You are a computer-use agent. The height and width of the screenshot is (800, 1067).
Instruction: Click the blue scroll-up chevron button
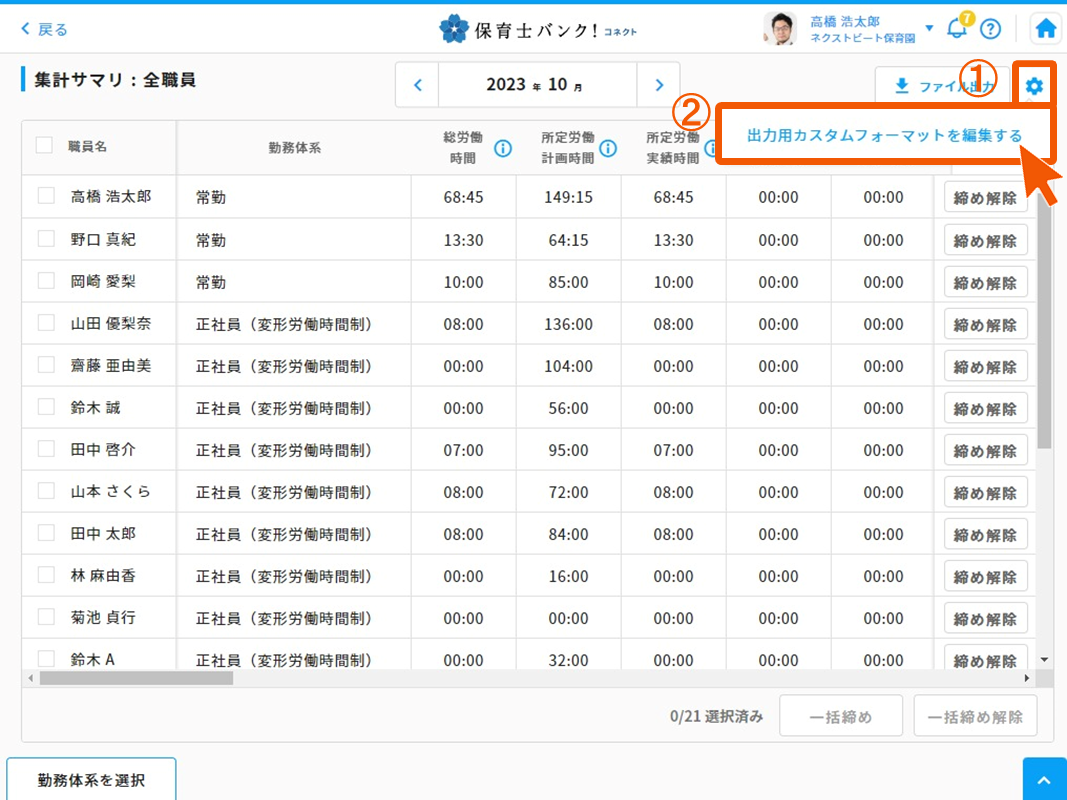point(1044,780)
